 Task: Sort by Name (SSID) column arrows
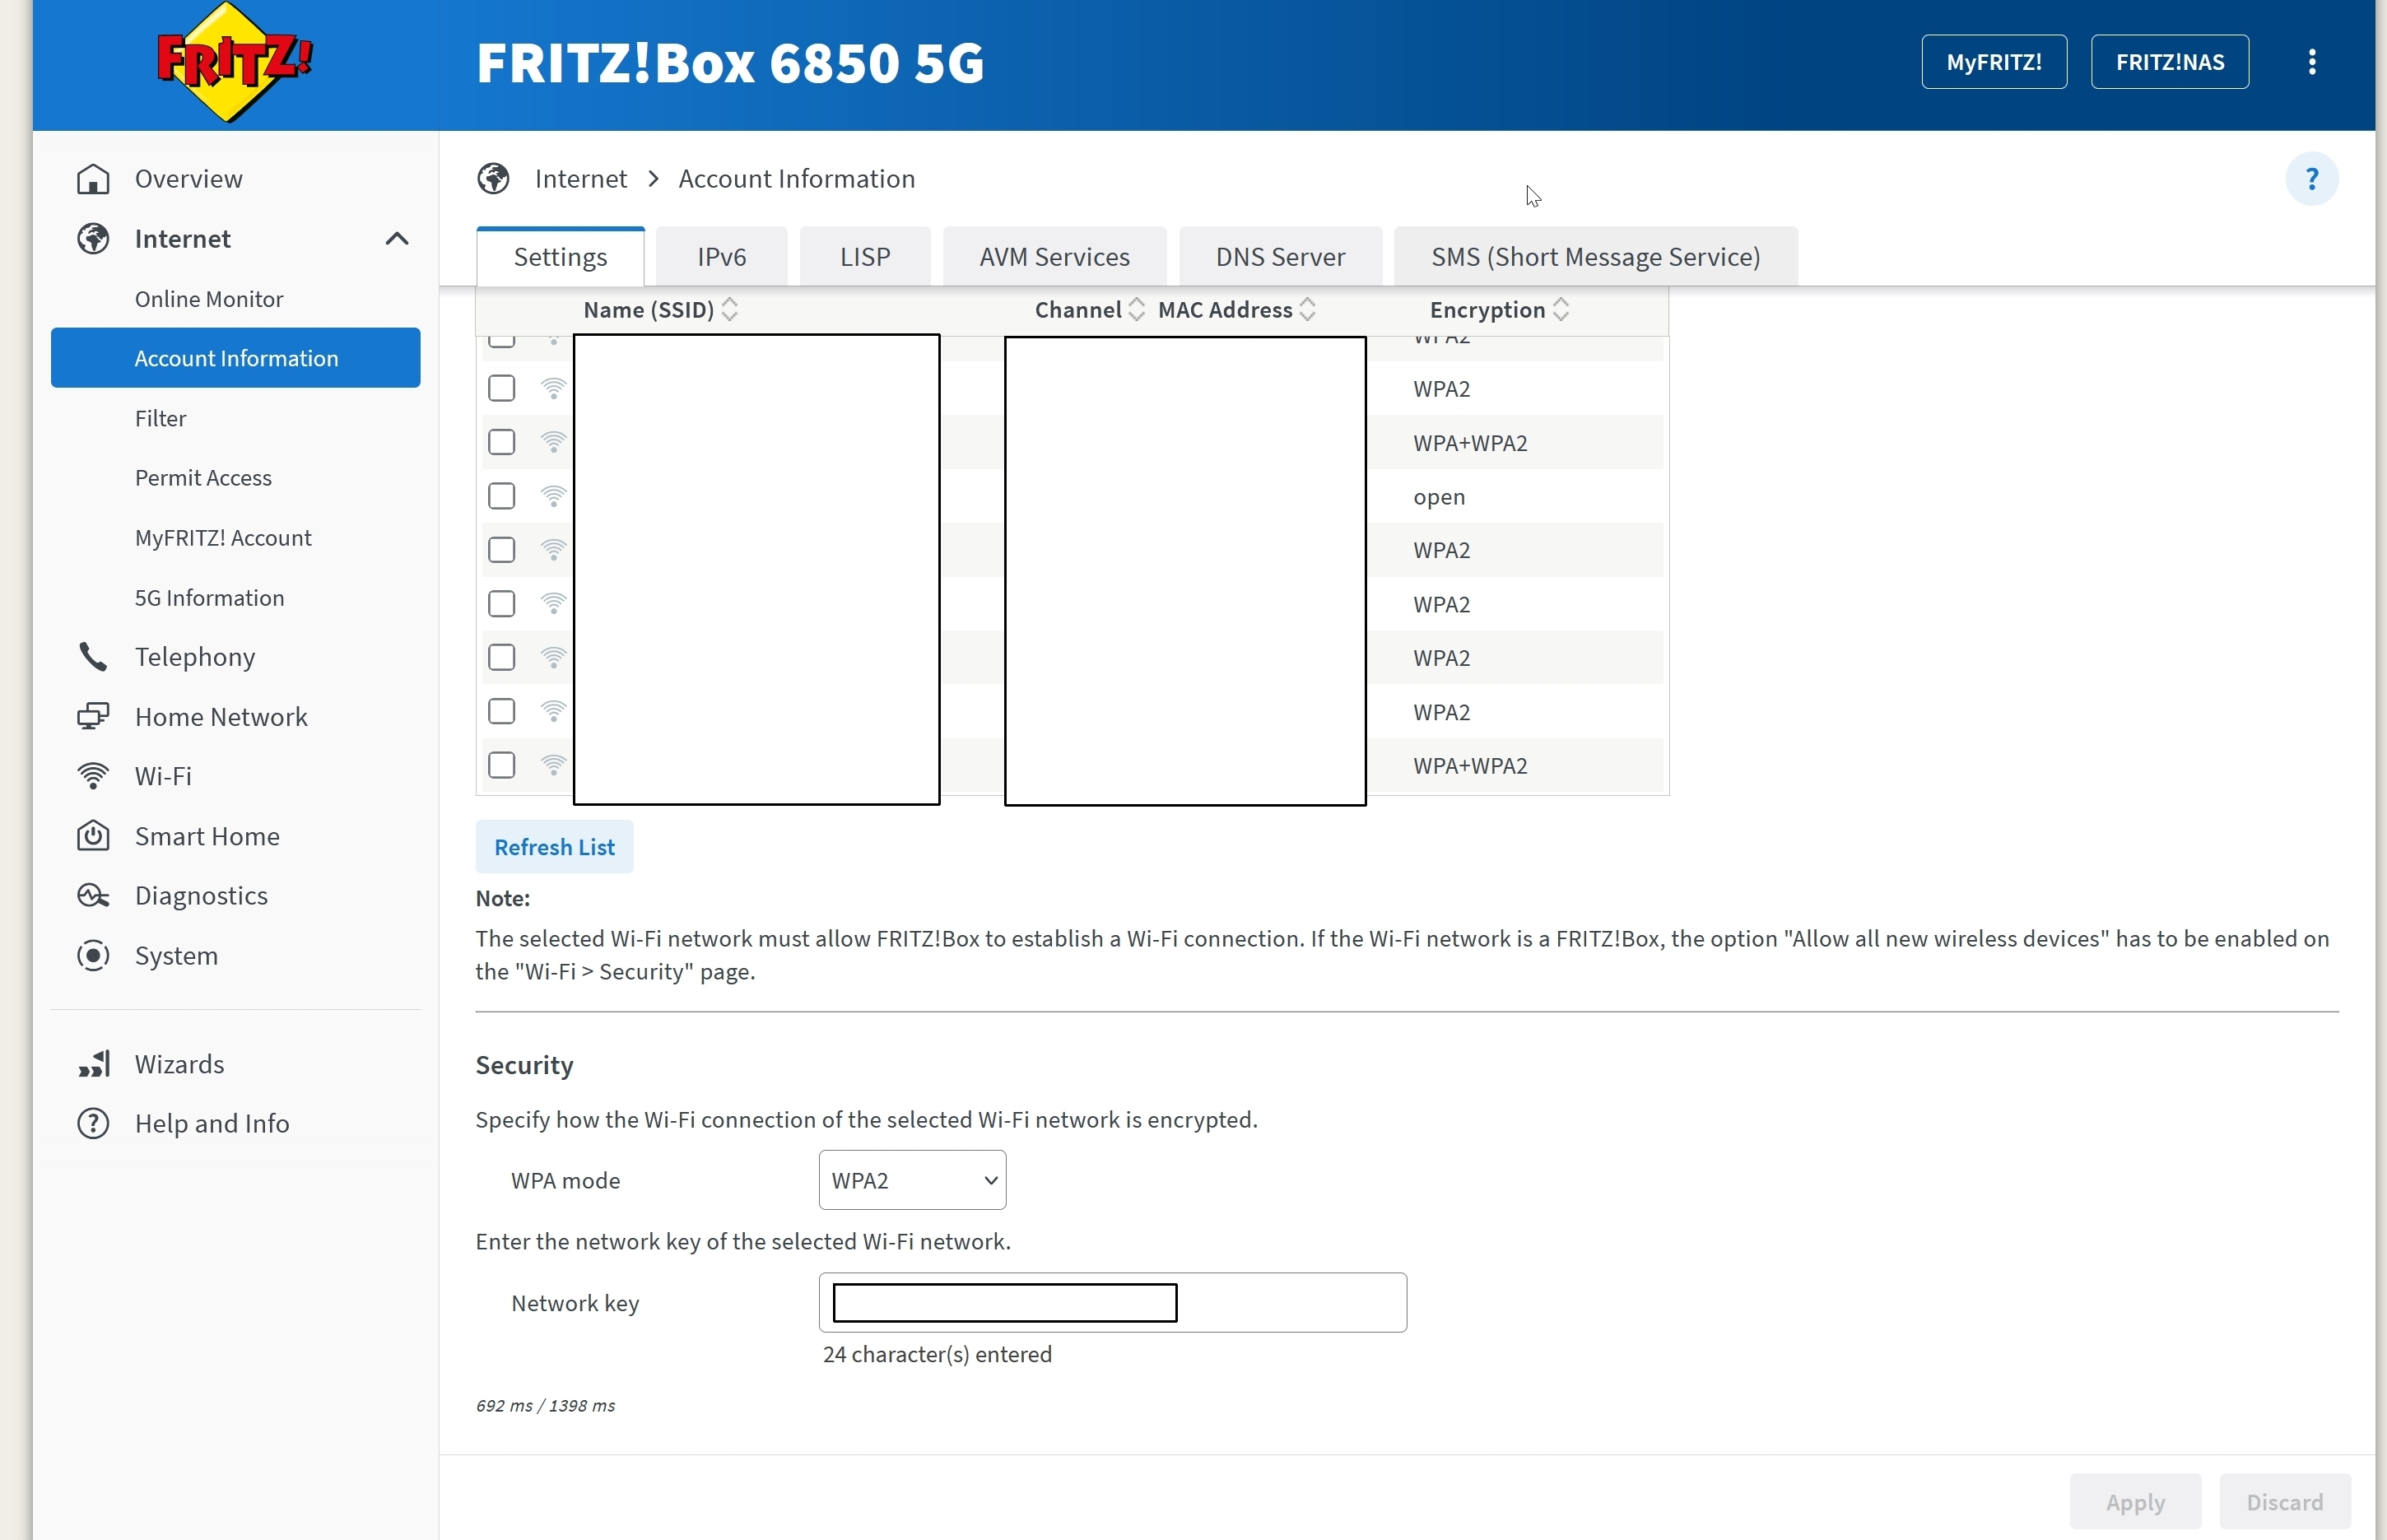730,310
